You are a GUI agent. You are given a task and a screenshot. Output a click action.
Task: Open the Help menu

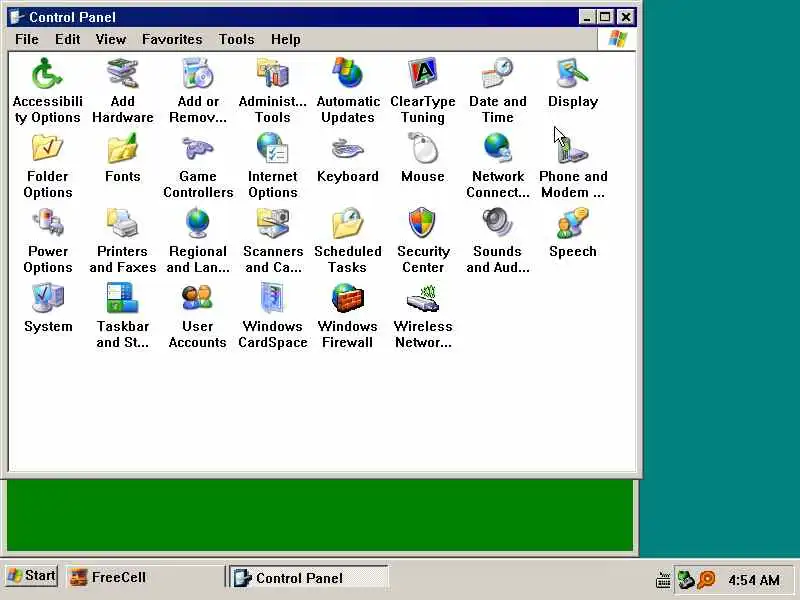(285, 39)
